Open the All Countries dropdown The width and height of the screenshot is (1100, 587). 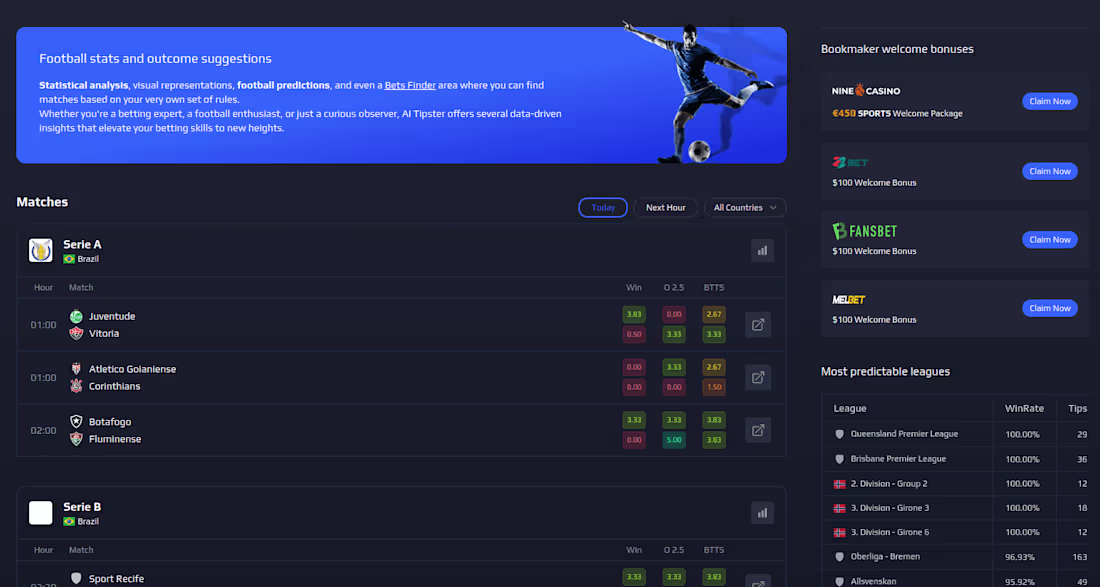tap(744, 207)
